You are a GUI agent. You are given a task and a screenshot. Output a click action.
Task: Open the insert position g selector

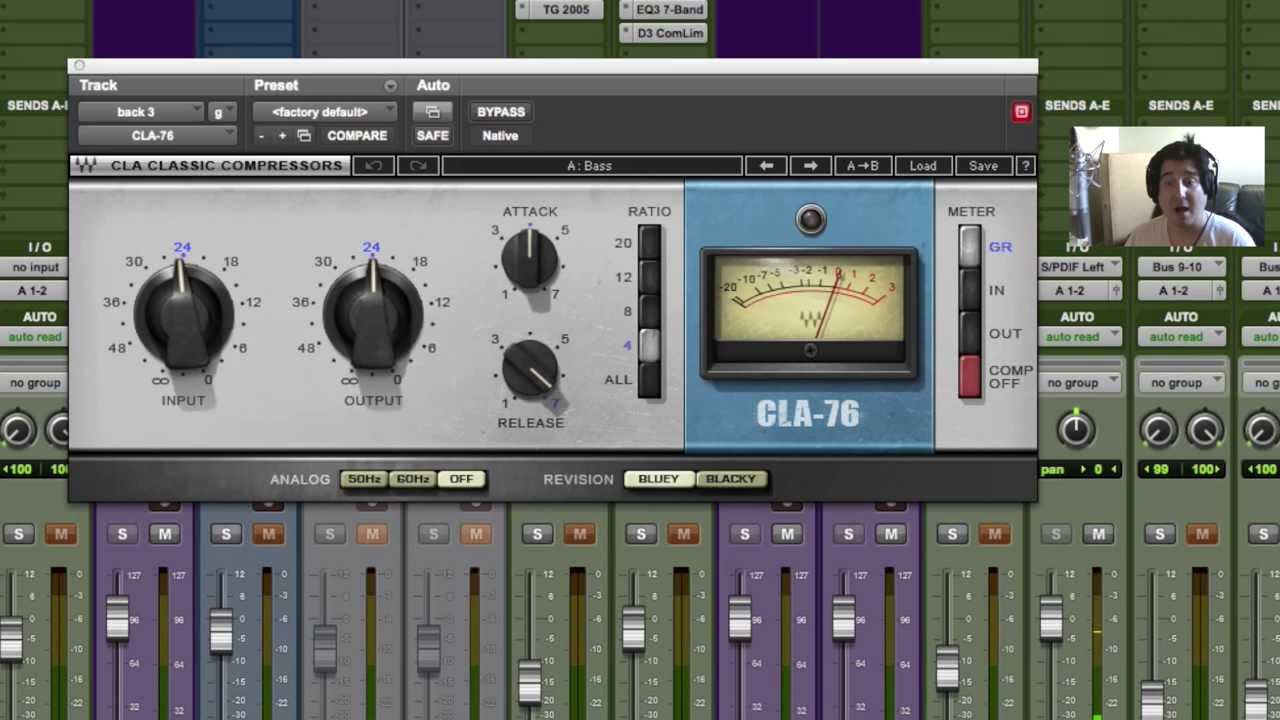pyautogui.click(x=222, y=112)
